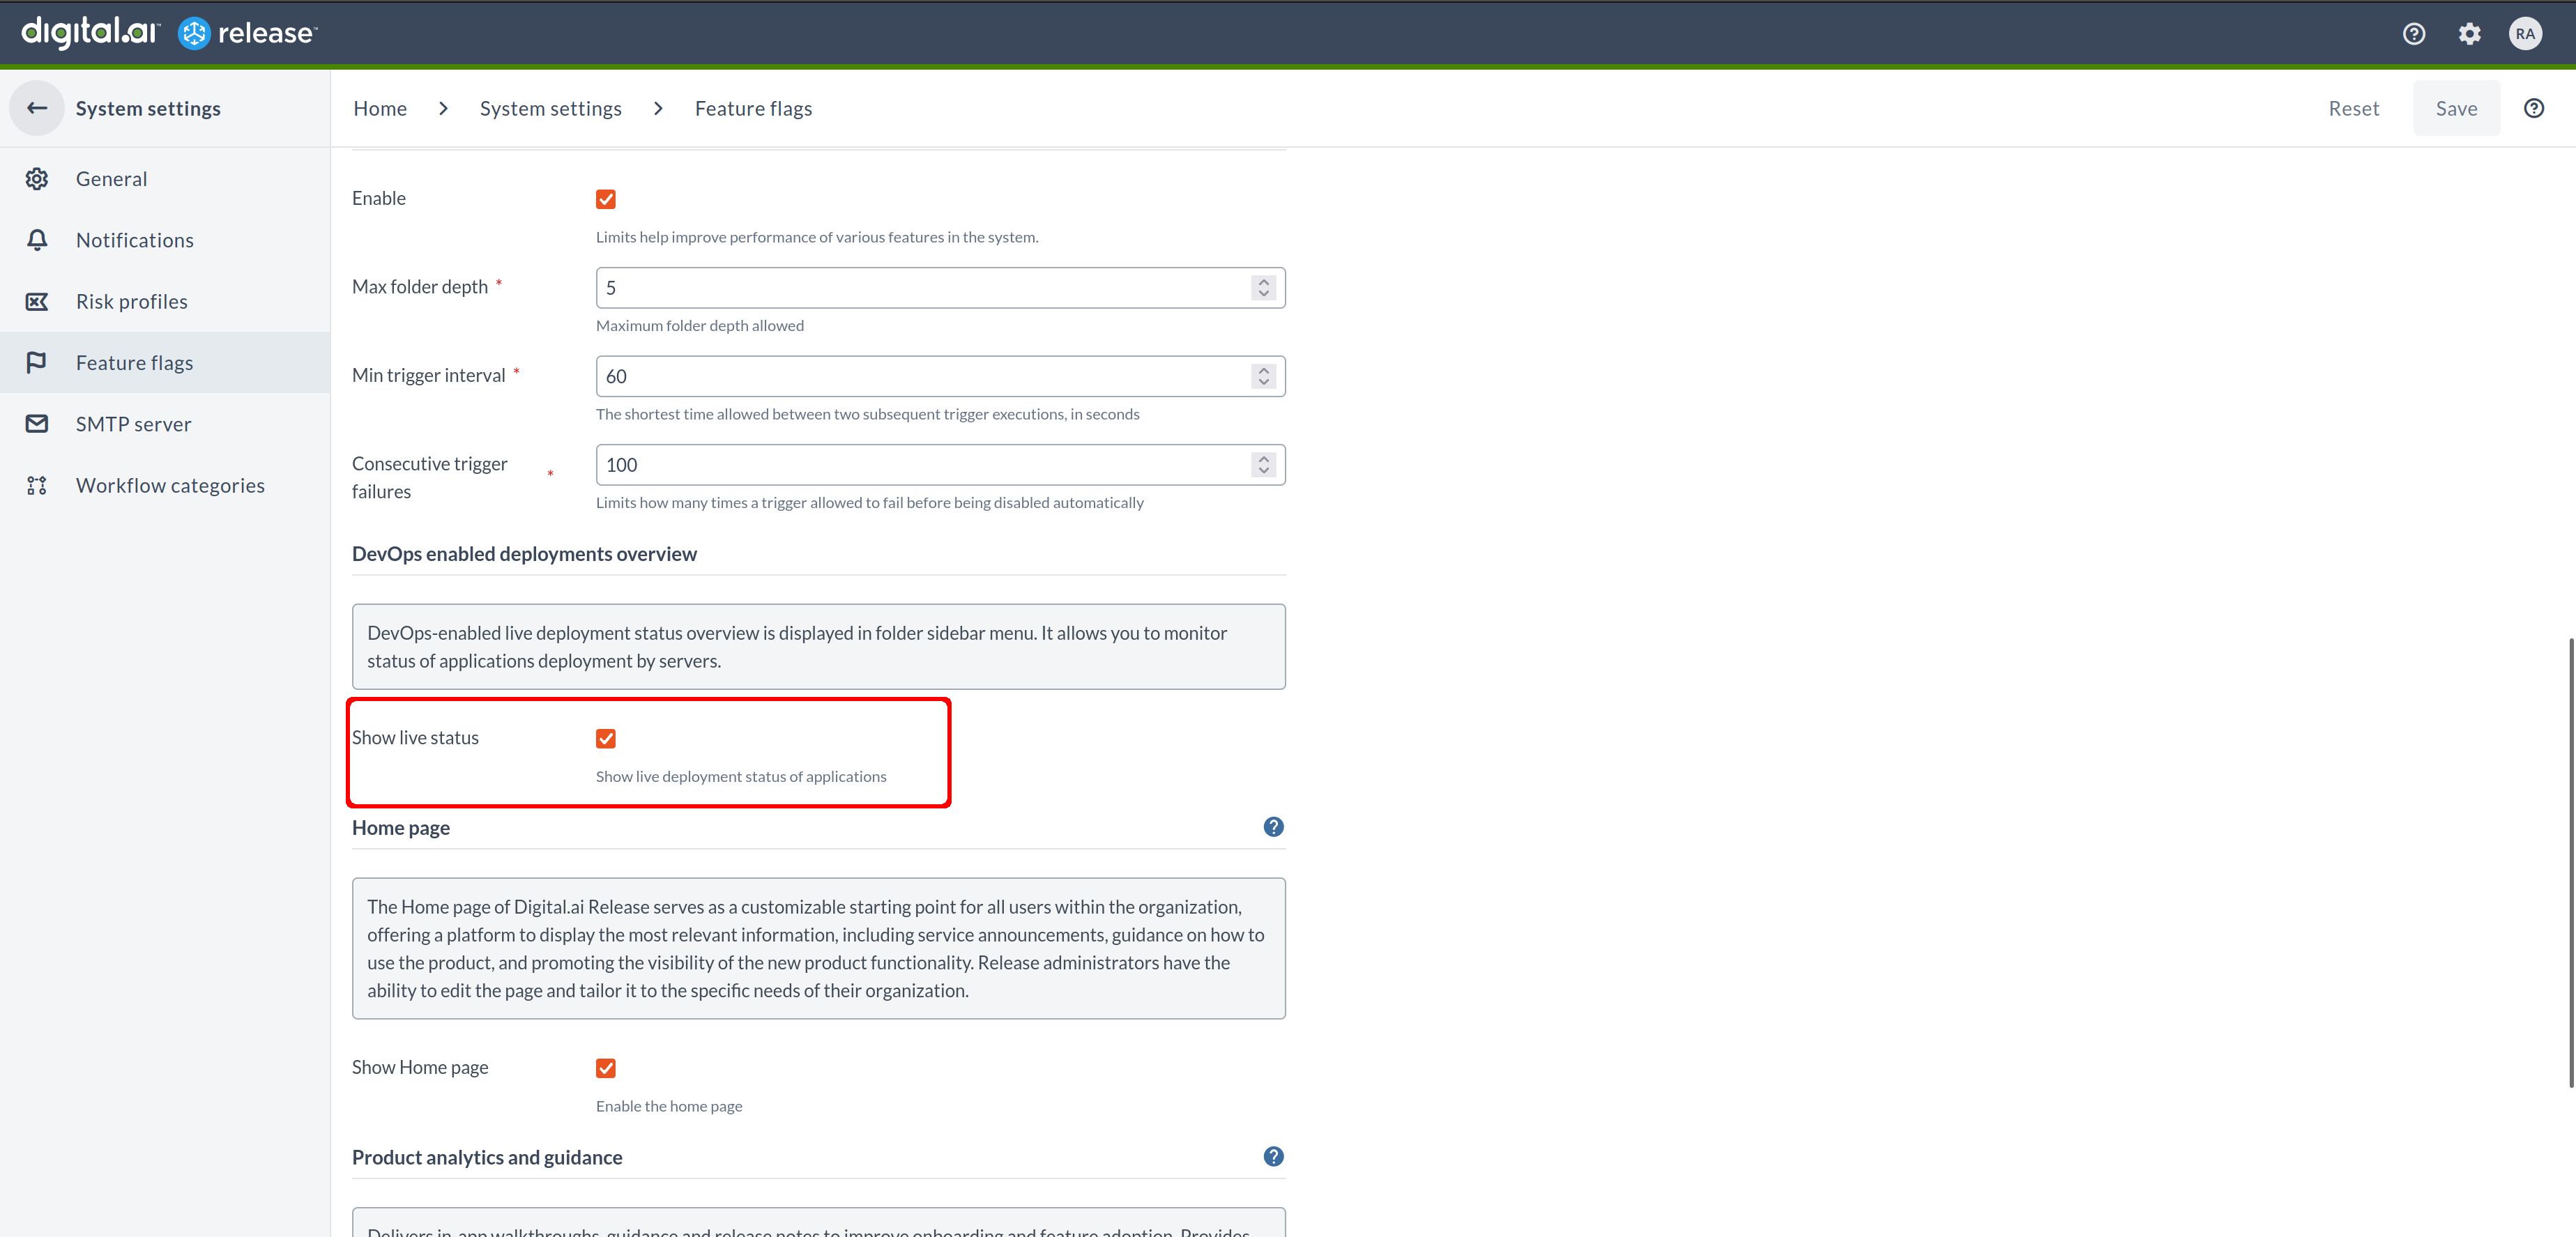The image size is (2576, 1237).
Task: Adjust the Max folder depth stepper arrows
Action: 1264,288
